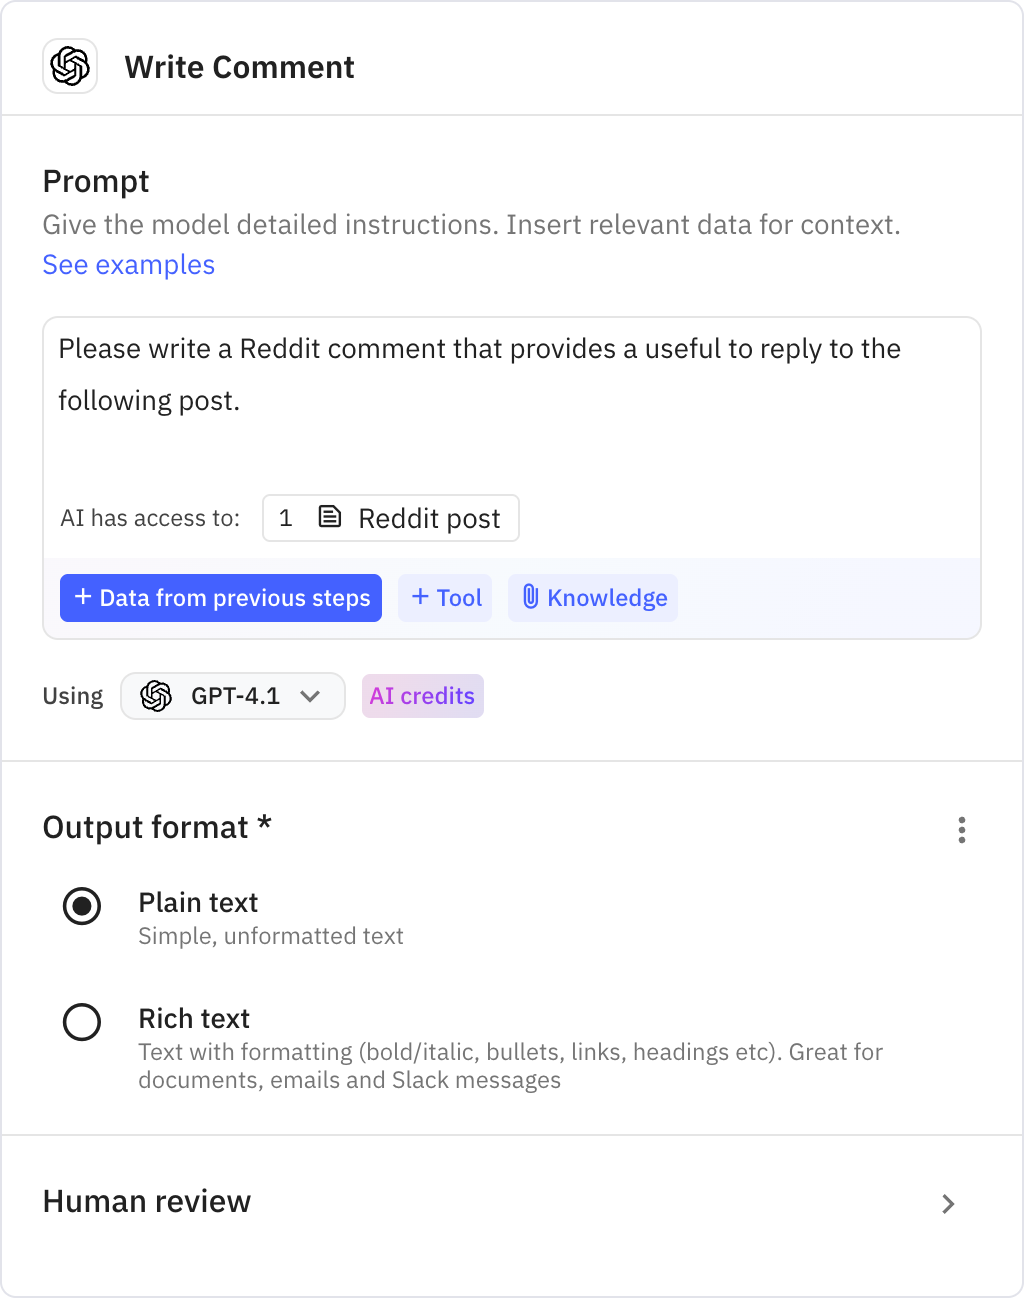The height and width of the screenshot is (1298, 1024).
Task: Open the Human review settings
Action: tap(146, 1202)
